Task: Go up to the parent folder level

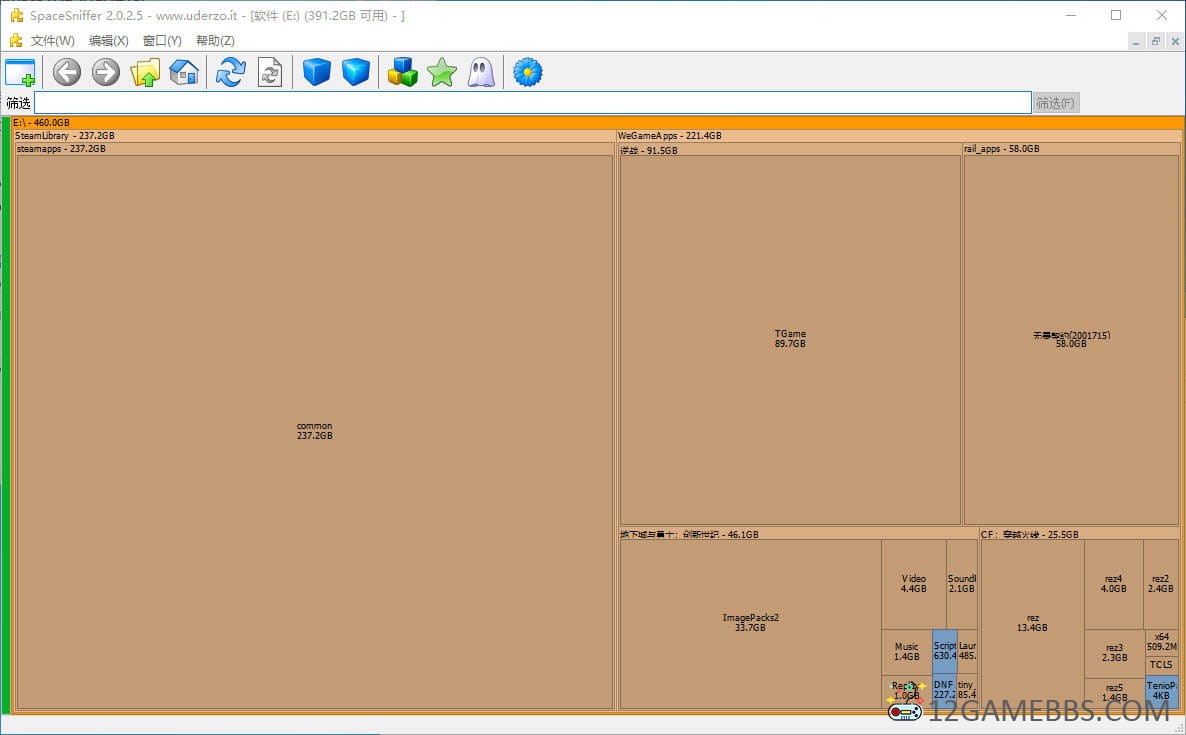Action: 145,73
